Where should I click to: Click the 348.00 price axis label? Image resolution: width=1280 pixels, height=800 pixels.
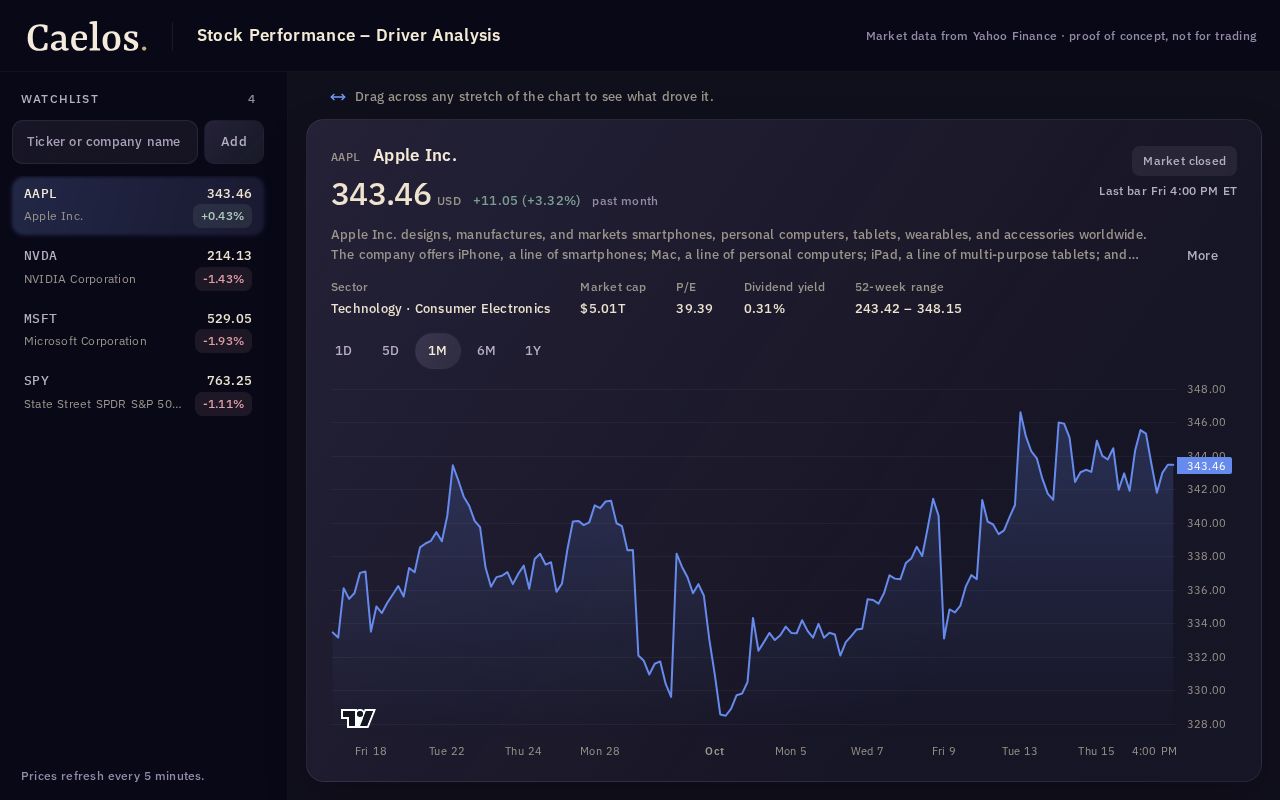pos(1206,389)
